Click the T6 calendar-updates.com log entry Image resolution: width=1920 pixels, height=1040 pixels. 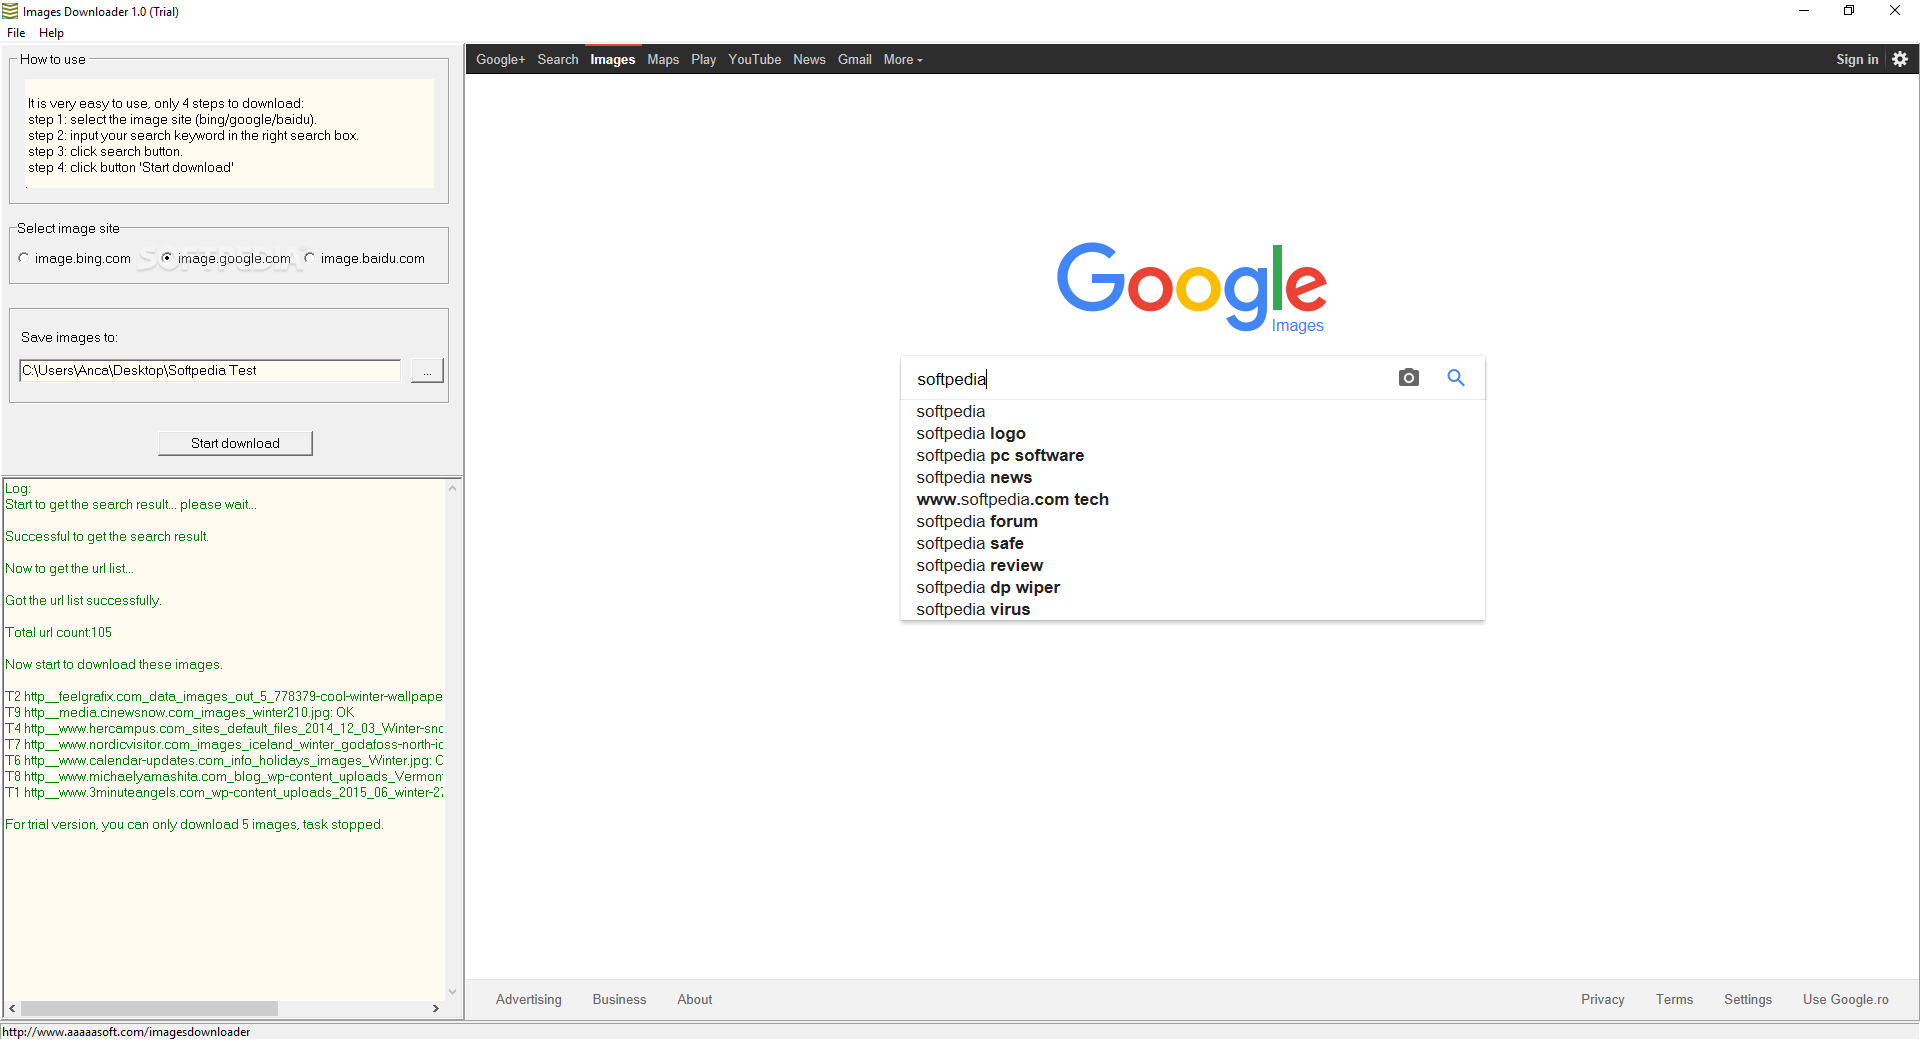point(224,760)
